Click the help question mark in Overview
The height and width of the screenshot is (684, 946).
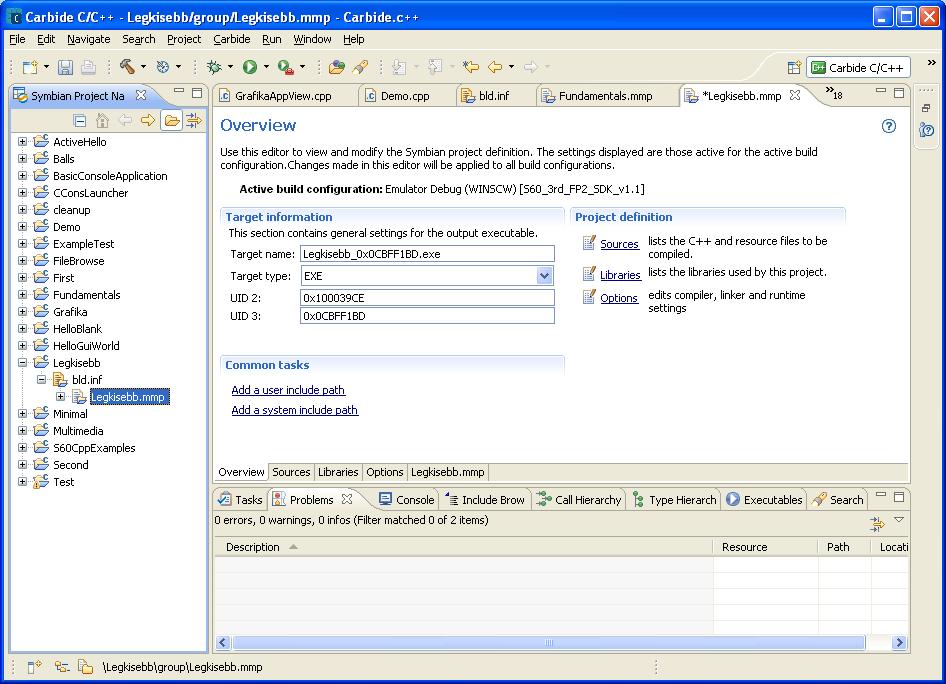pyautogui.click(x=889, y=126)
